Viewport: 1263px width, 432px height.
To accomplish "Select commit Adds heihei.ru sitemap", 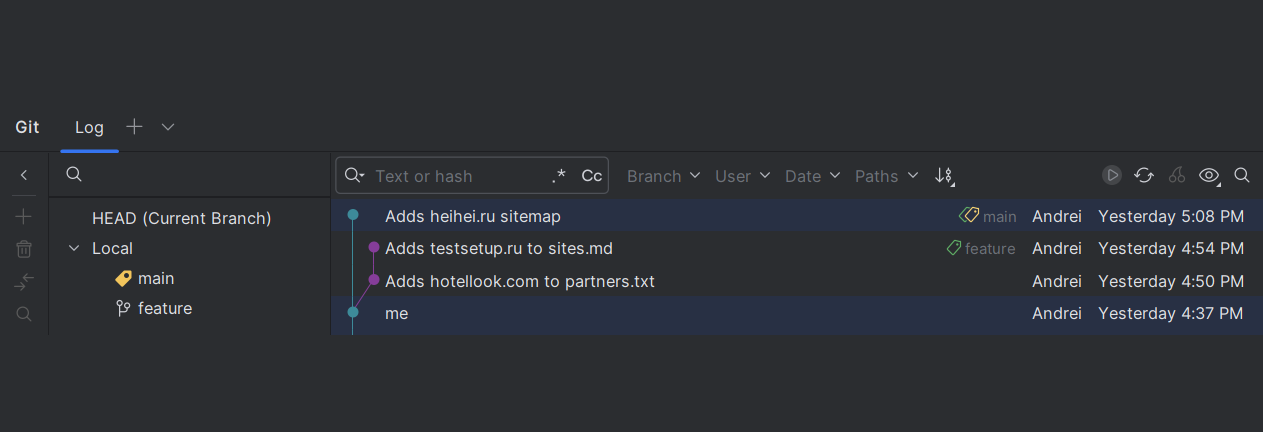I will 473,216.
